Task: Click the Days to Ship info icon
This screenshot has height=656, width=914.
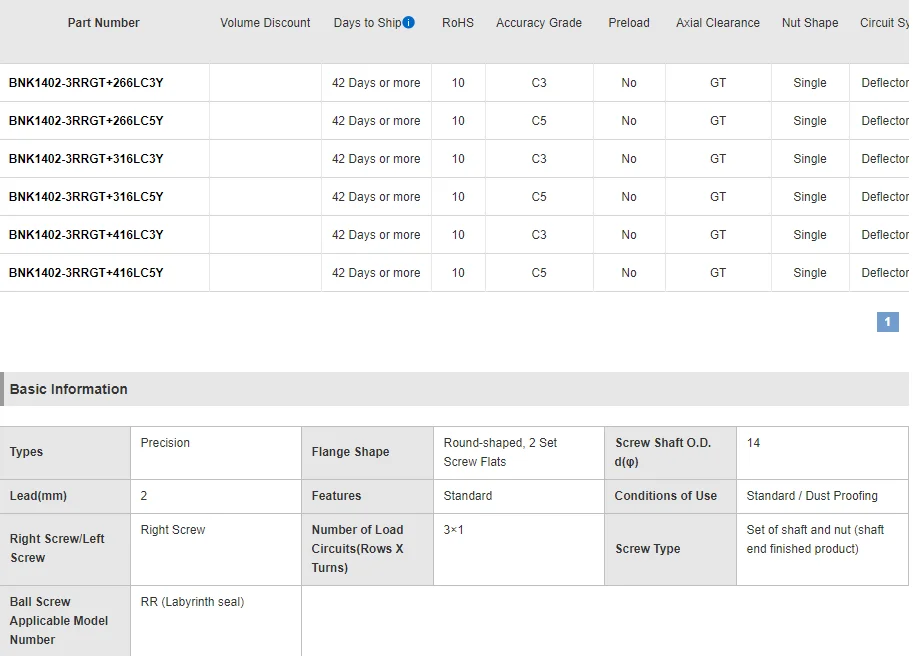Action: [409, 23]
